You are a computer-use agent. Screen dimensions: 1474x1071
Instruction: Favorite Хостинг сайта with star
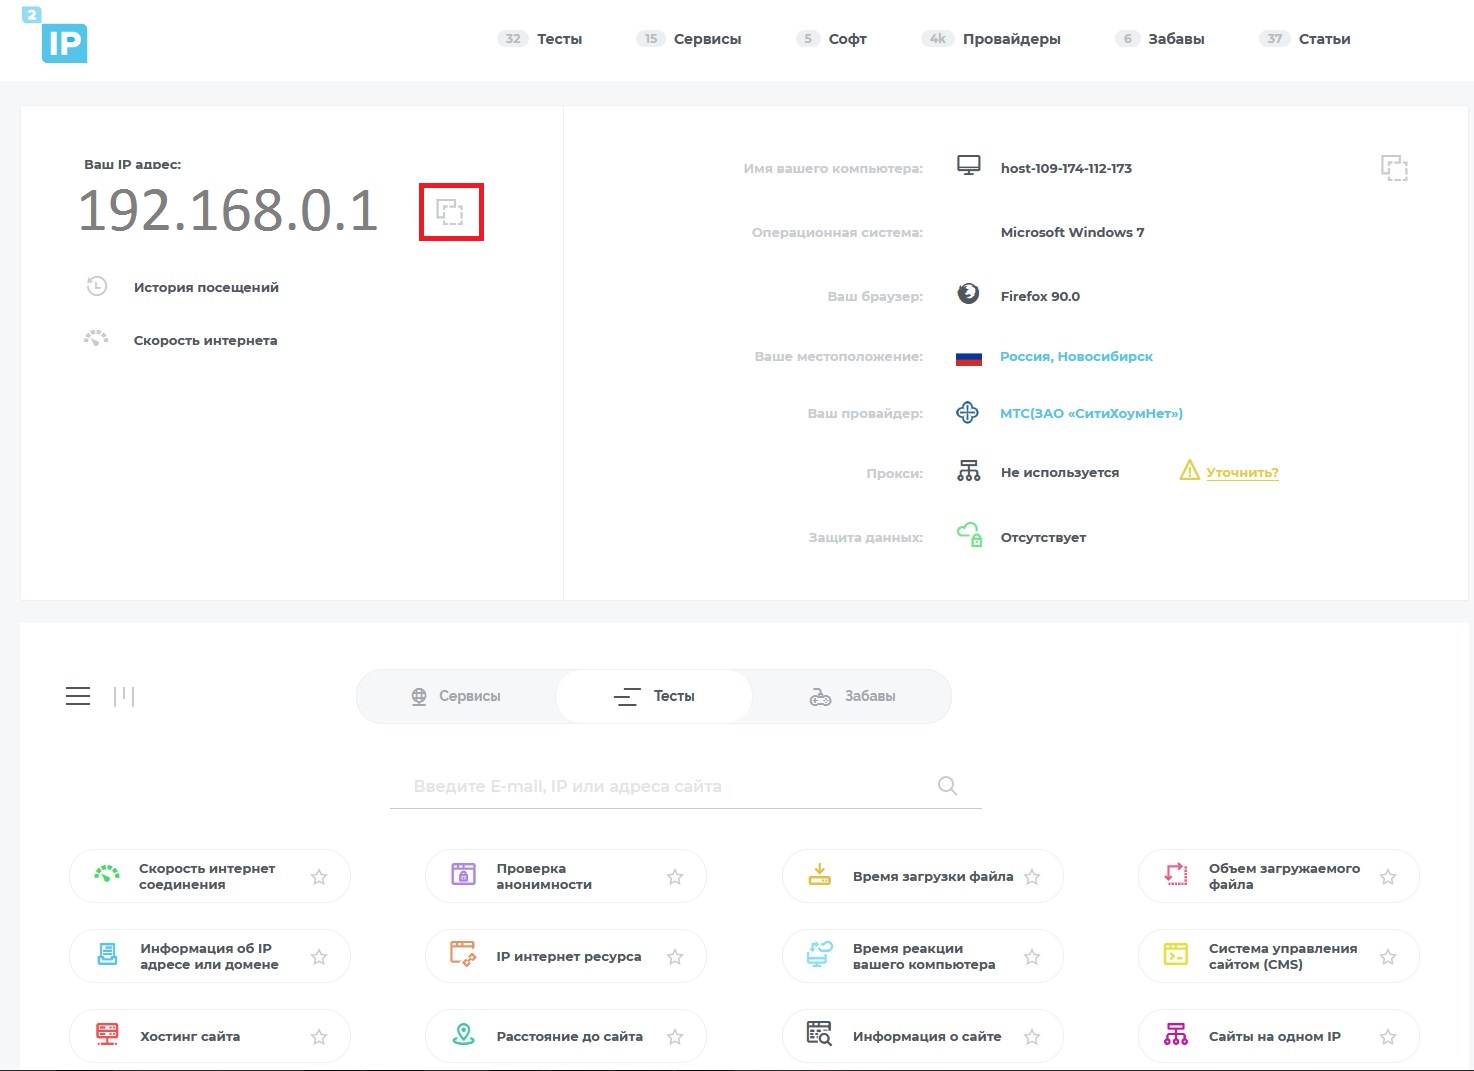[x=319, y=1037]
